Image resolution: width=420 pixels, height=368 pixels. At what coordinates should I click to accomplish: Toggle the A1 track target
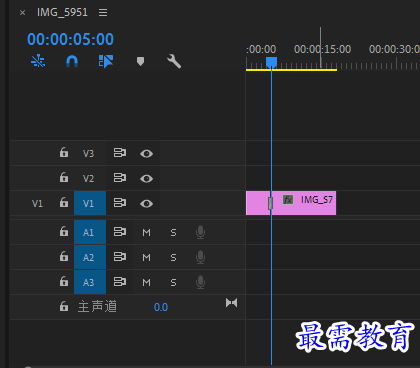pos(90,232)
